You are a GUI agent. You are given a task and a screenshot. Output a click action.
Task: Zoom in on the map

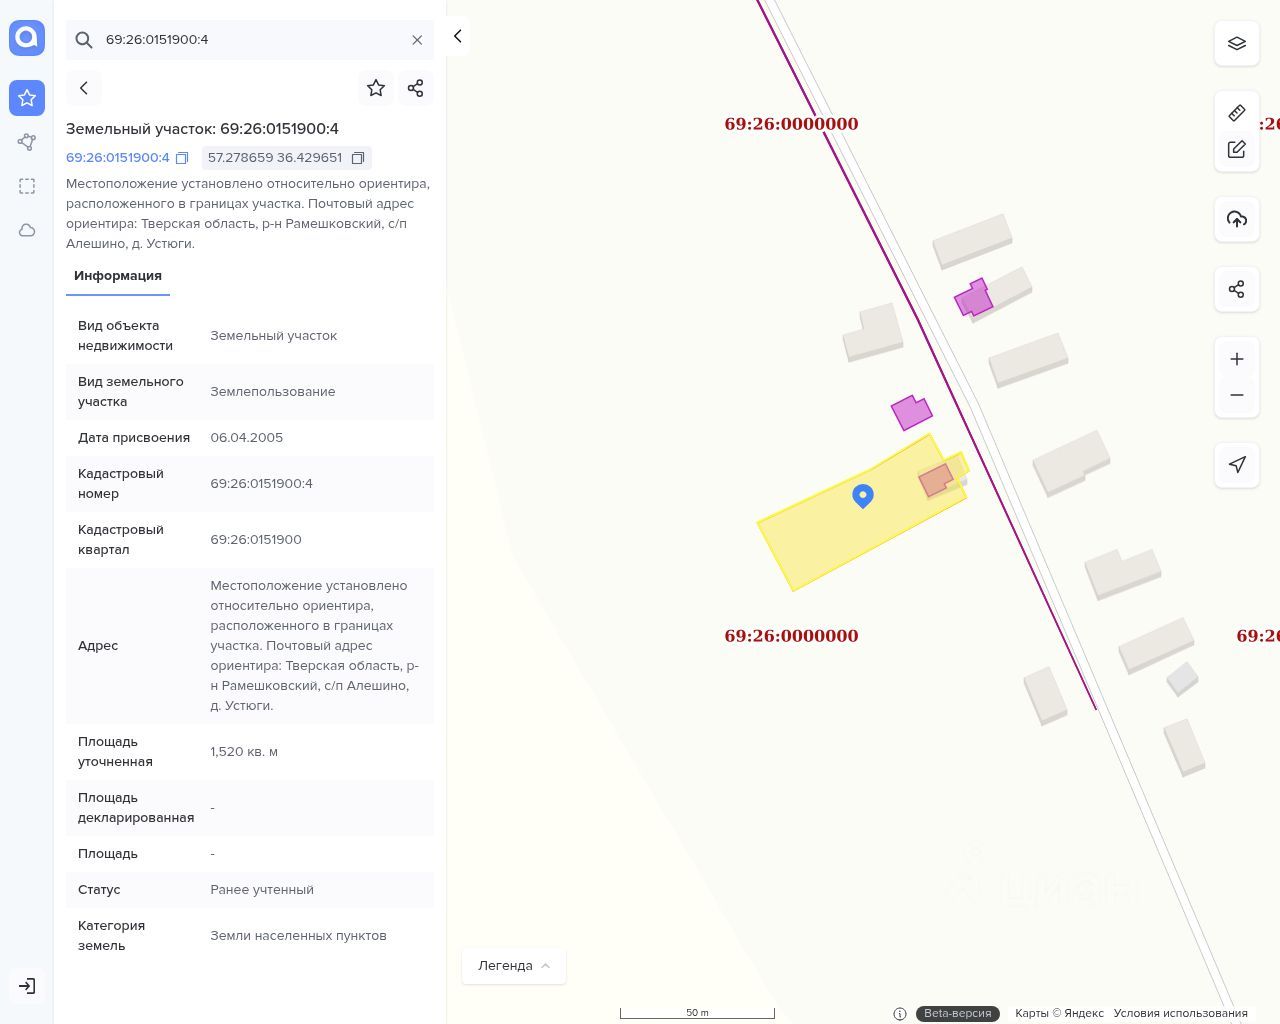(1237, 359)
